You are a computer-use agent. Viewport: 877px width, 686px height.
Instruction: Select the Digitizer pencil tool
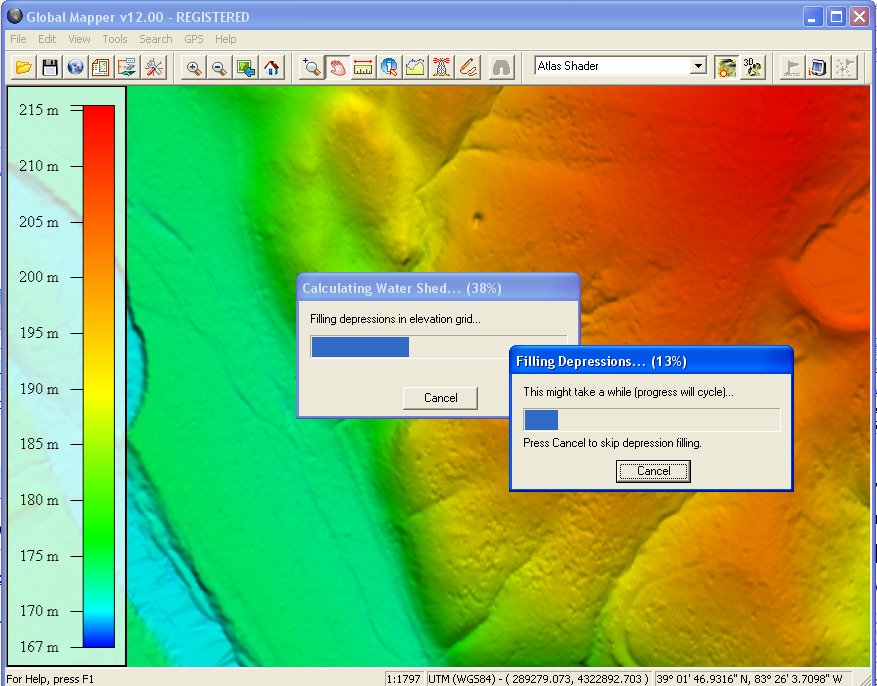tap(467, 67)
